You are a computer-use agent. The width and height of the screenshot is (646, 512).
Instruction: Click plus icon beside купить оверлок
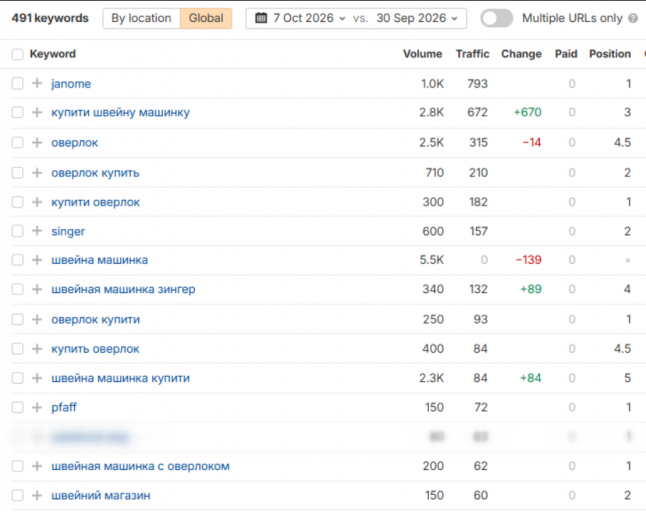click(37, 349)
